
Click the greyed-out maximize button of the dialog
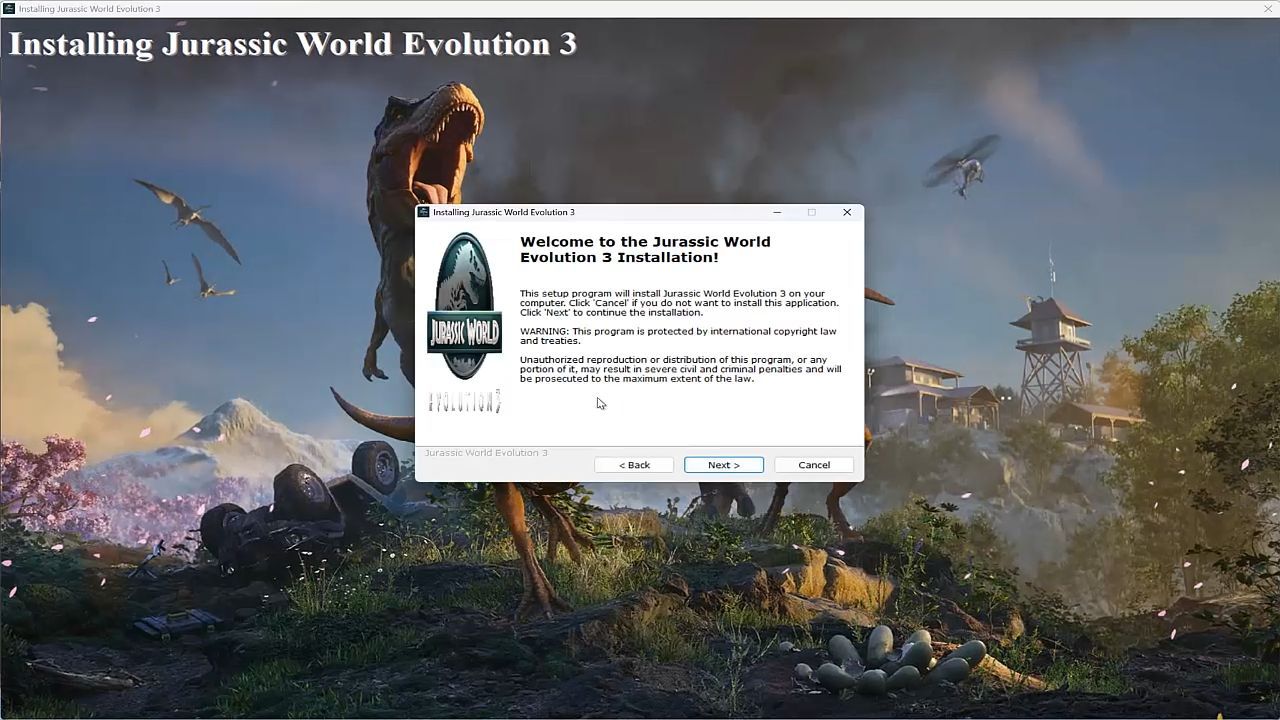tap(811, 212)
